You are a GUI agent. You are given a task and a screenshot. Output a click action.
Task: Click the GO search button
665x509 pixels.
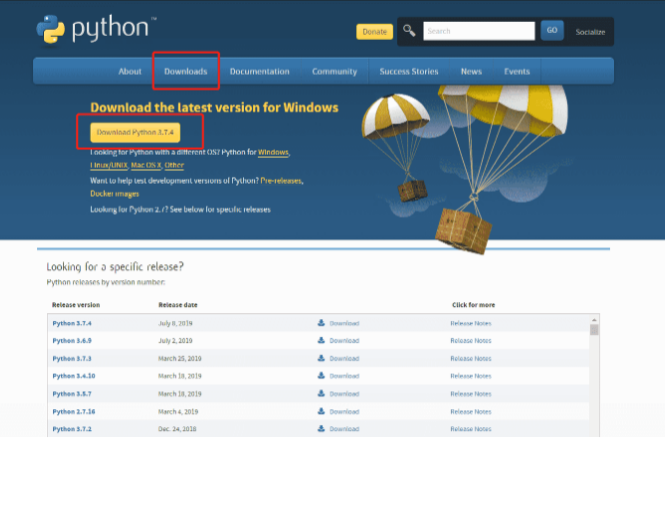(x=552, y=31)
